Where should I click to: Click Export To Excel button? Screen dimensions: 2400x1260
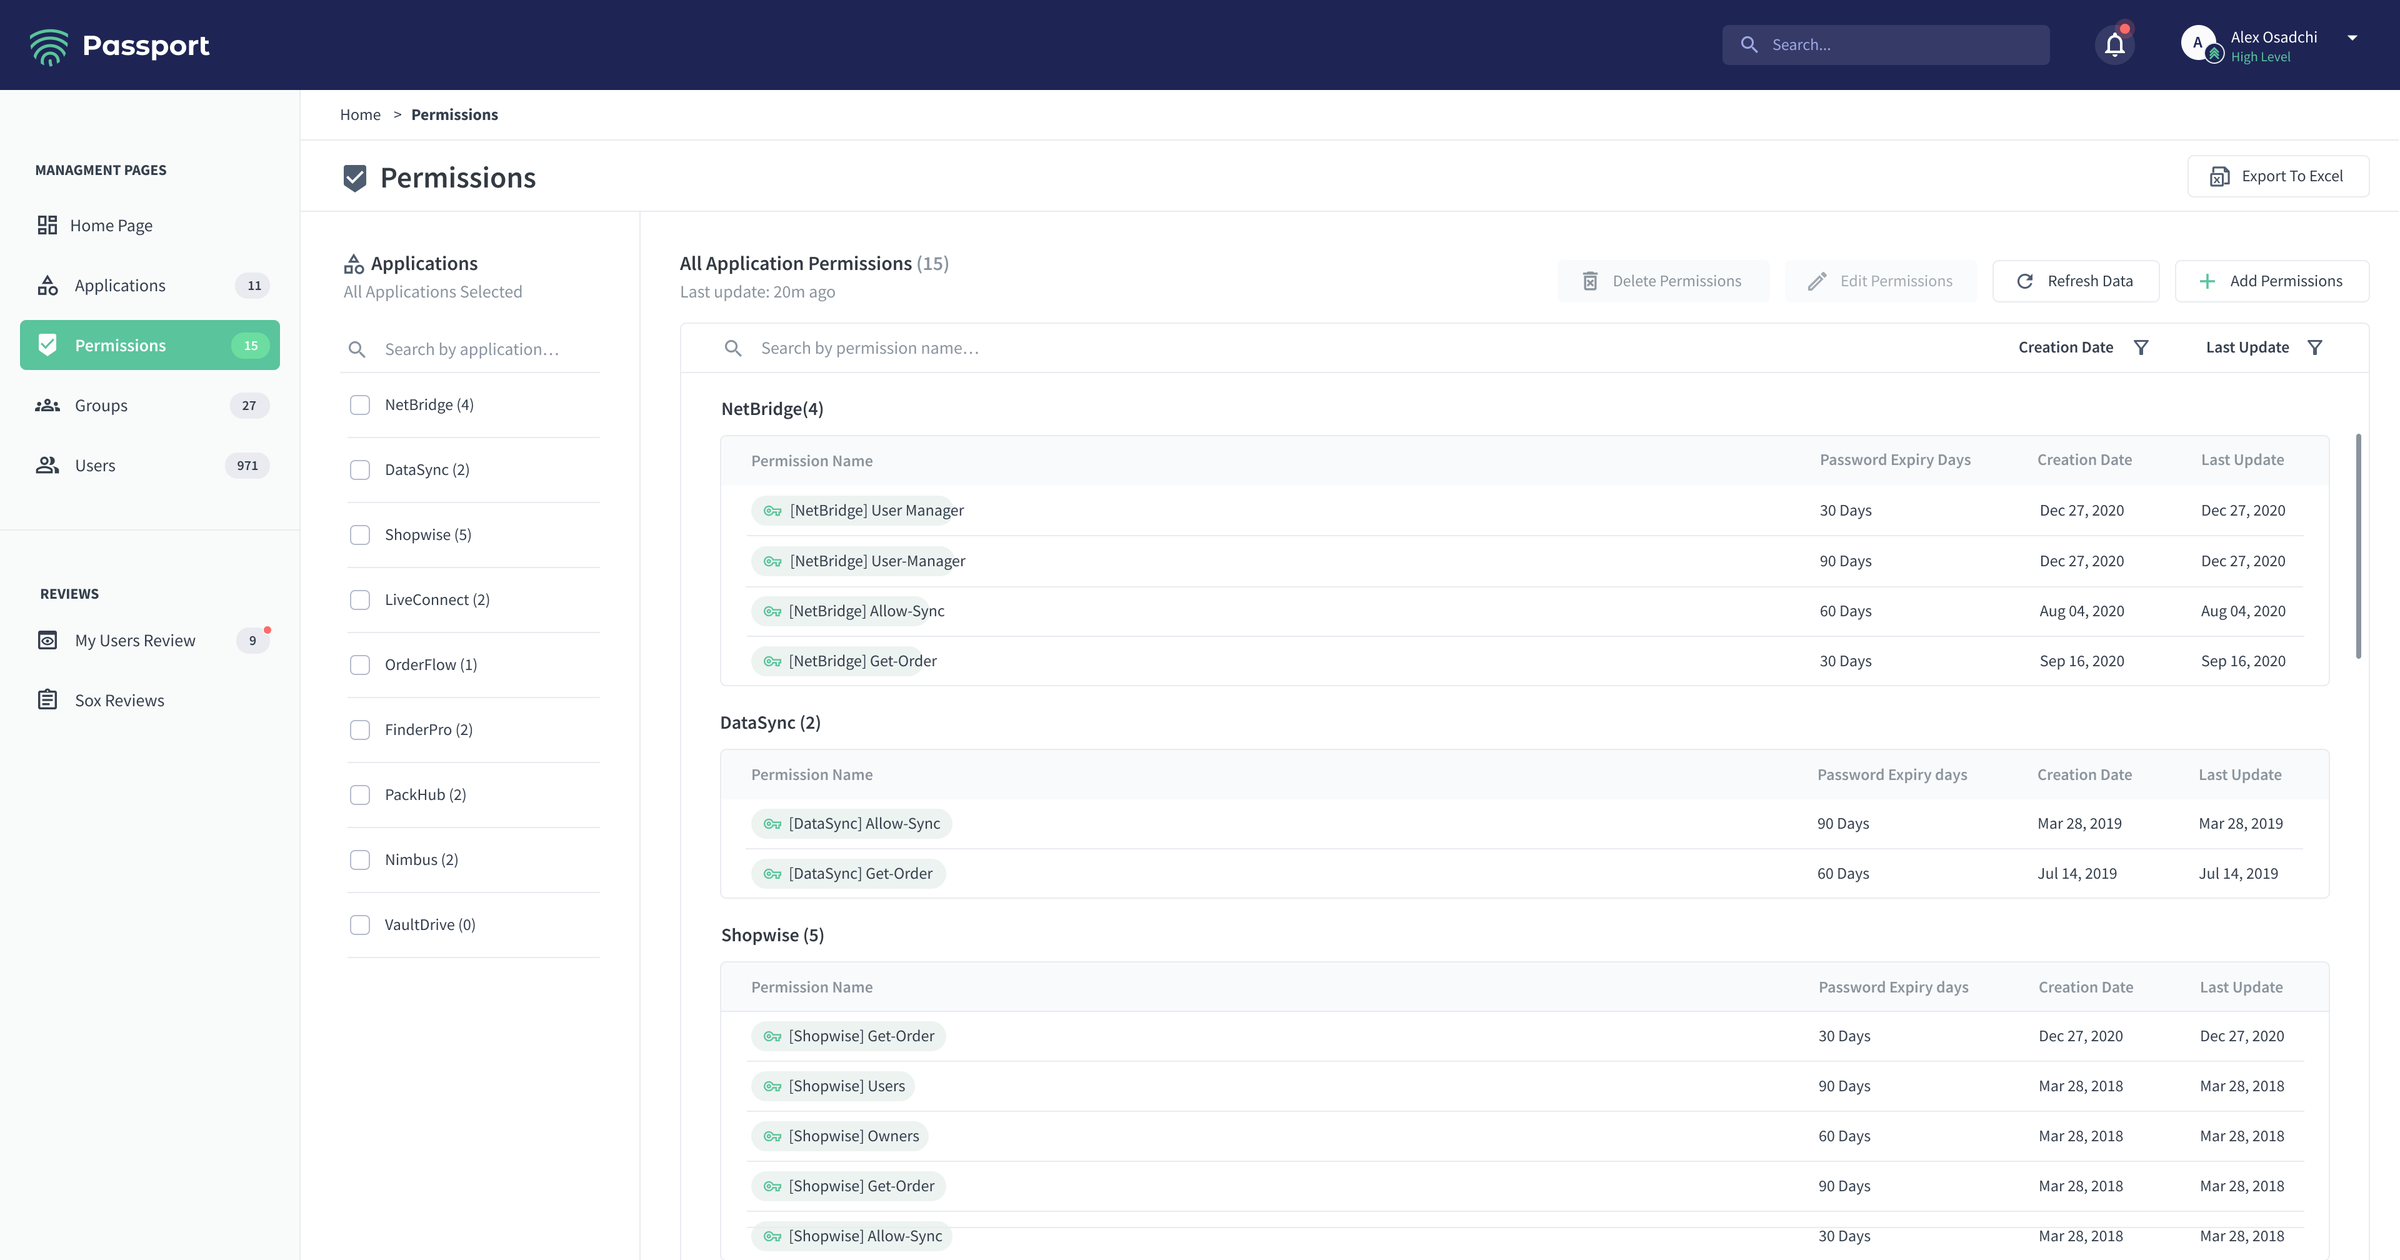2278,176
